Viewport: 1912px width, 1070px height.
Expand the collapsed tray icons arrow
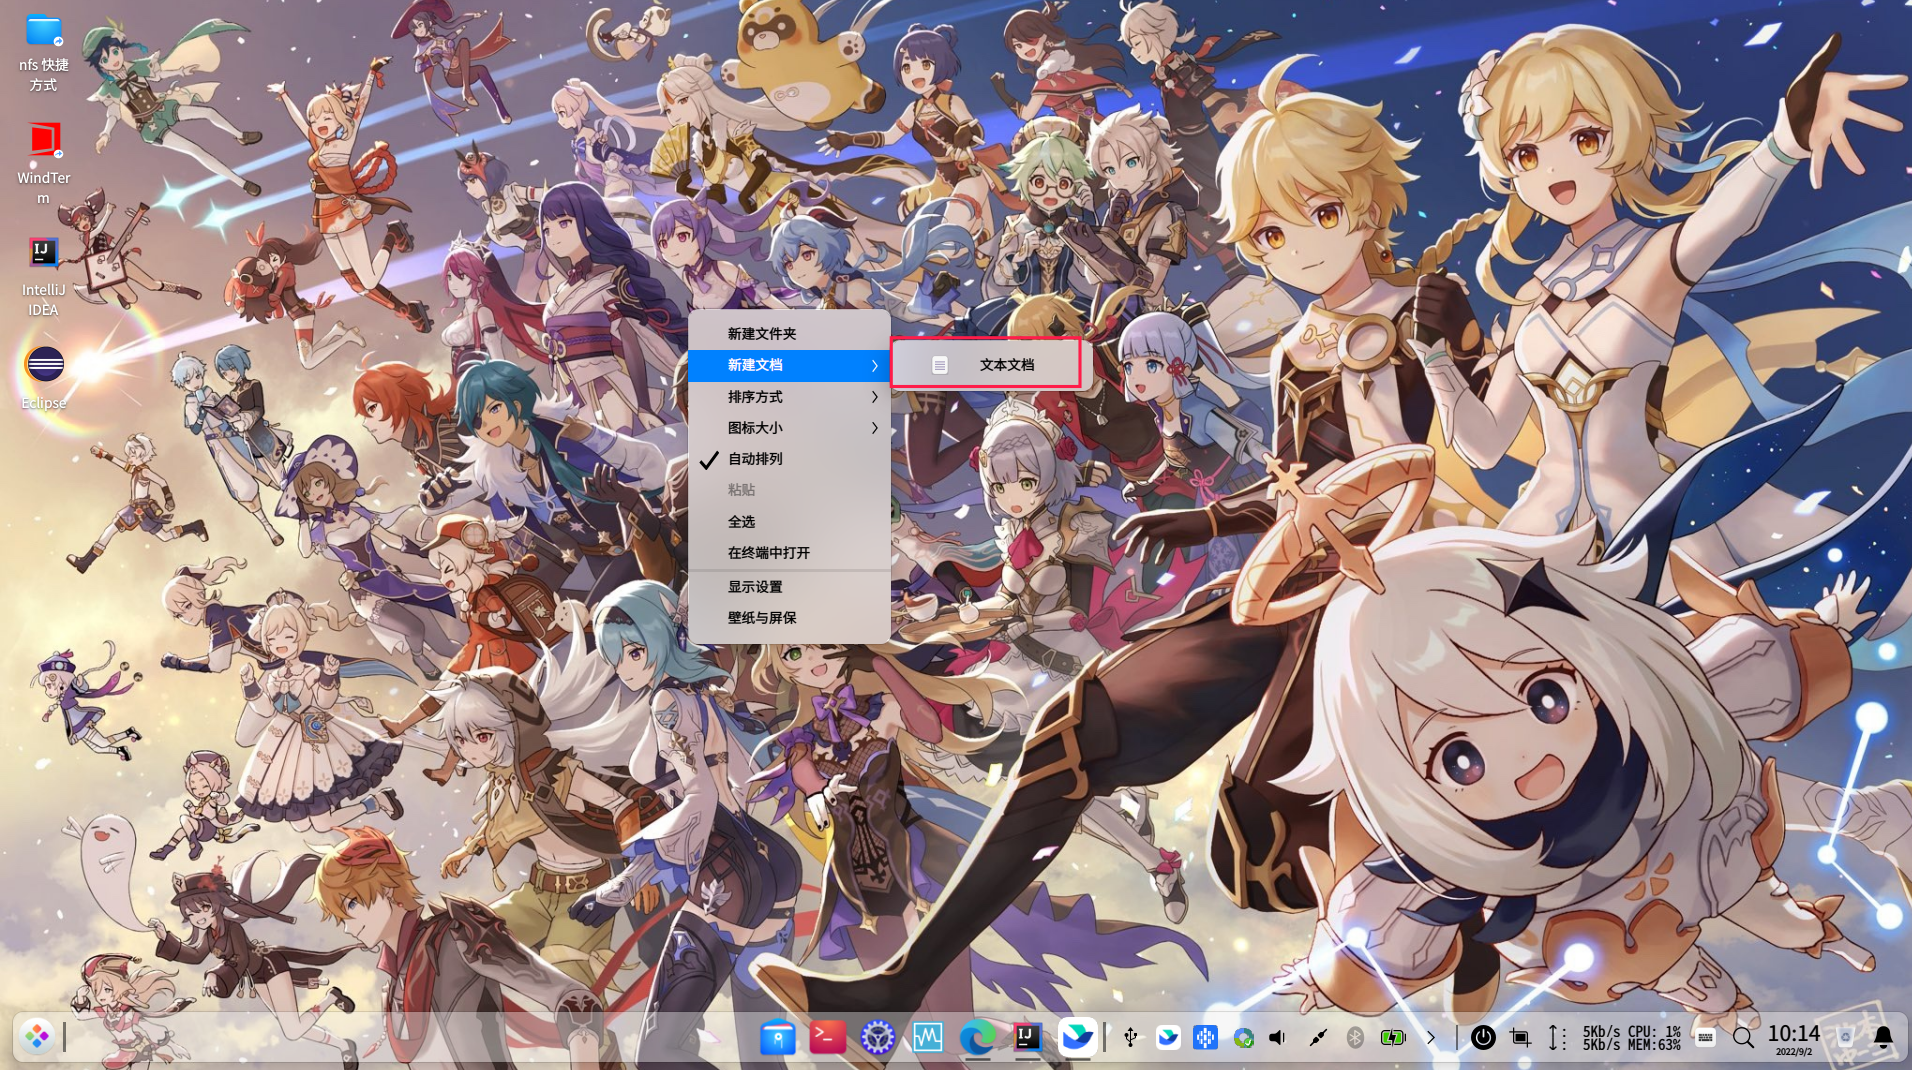click(x=1430, y=1037)
